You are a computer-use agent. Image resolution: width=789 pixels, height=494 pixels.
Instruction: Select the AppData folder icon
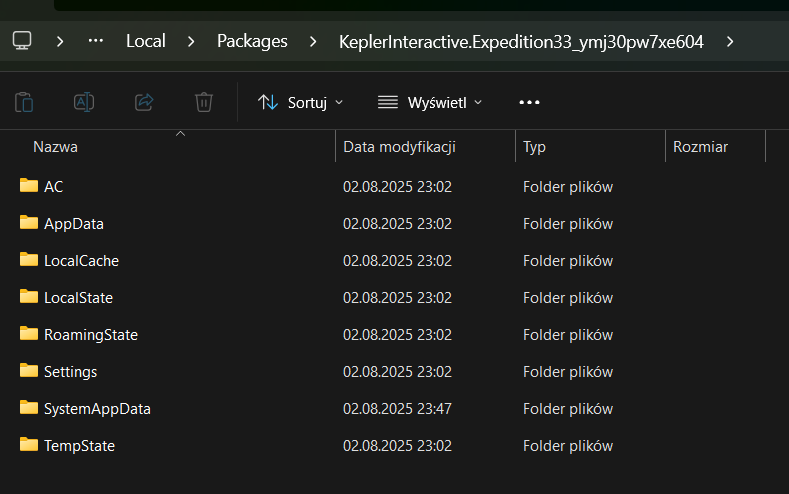29,222
